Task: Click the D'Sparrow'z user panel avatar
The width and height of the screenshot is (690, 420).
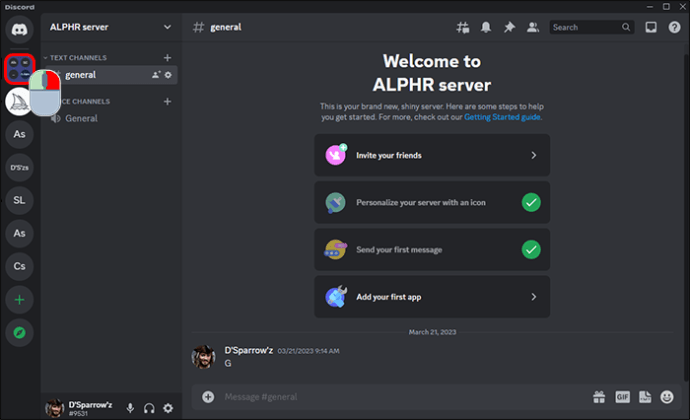Action: click(x=55, y=408)
